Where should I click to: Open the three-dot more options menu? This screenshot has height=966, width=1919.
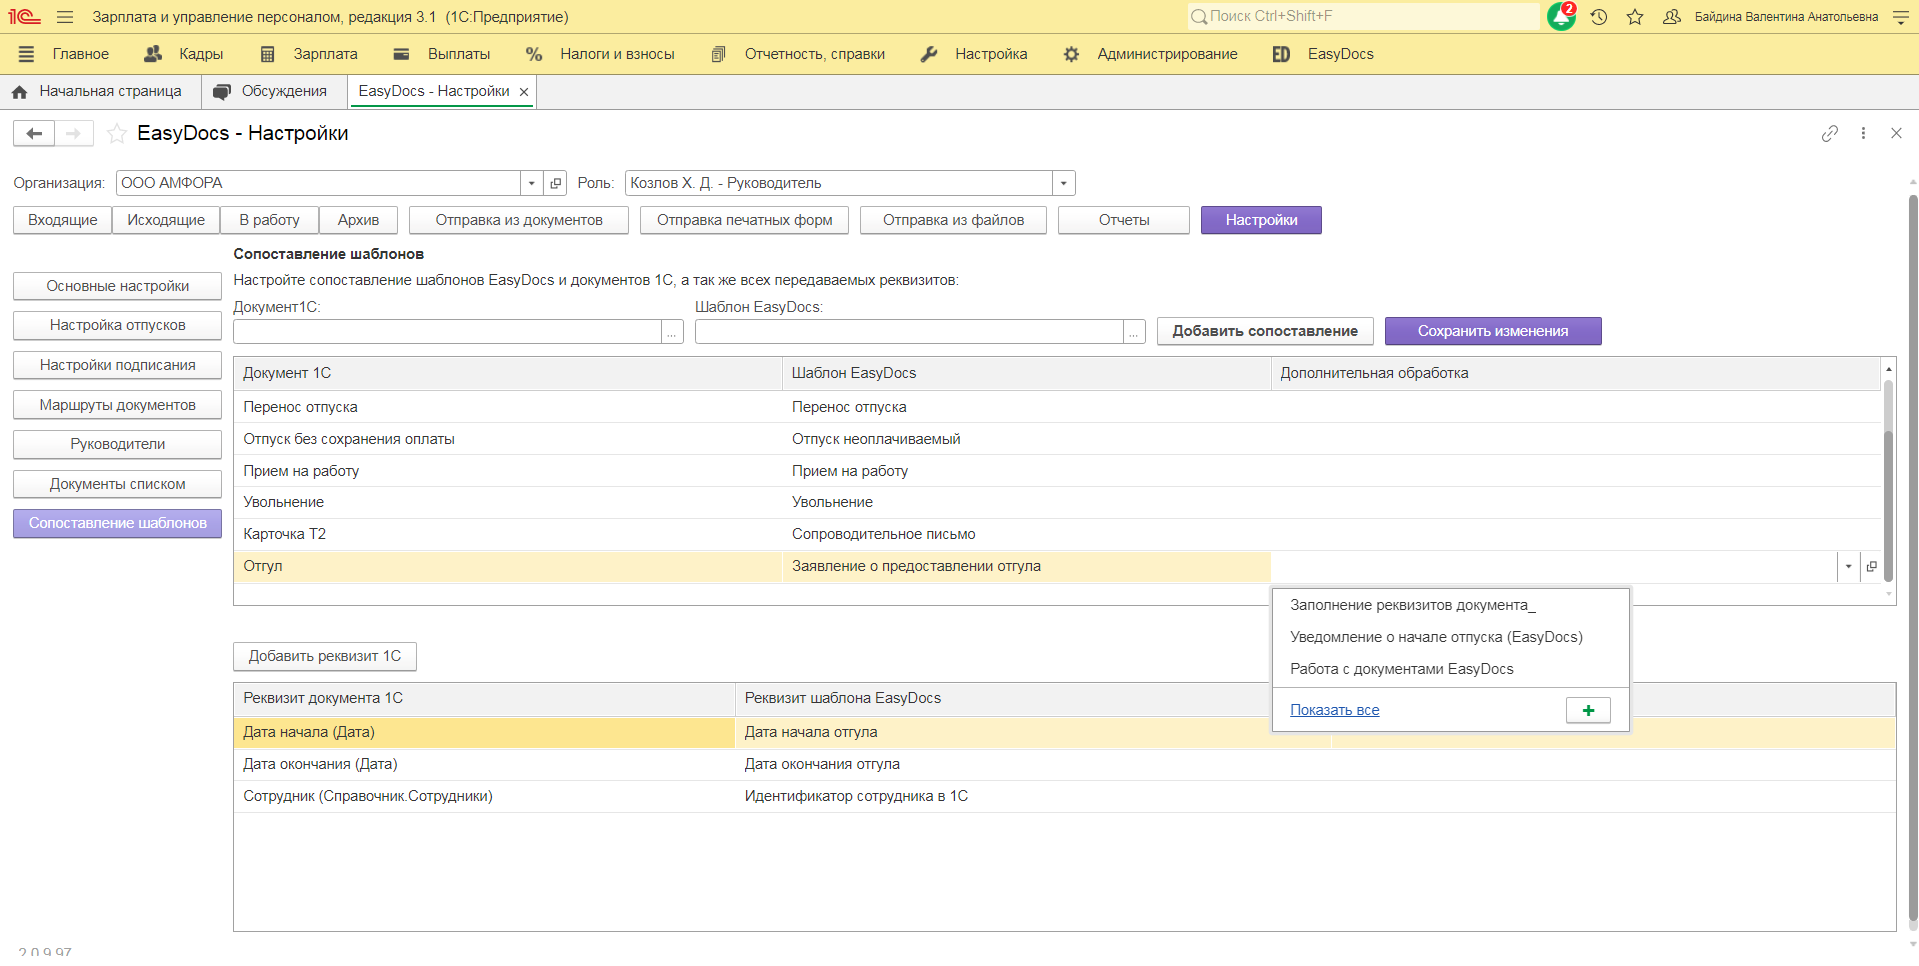(x=1863, y=133)
